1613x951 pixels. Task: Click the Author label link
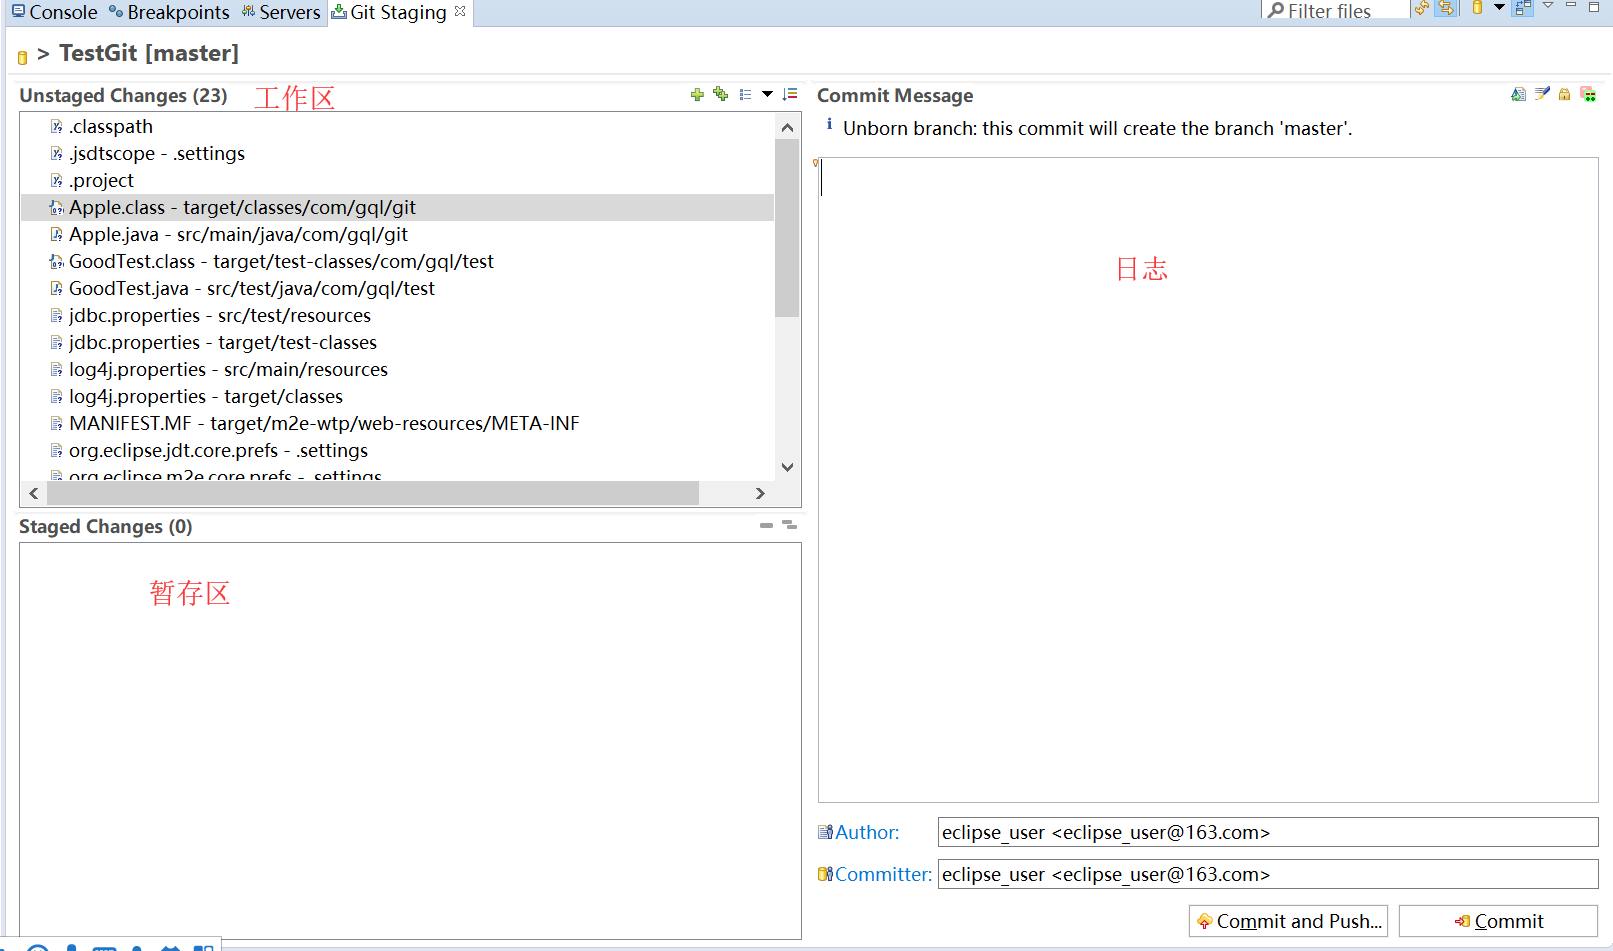(867, 832)
